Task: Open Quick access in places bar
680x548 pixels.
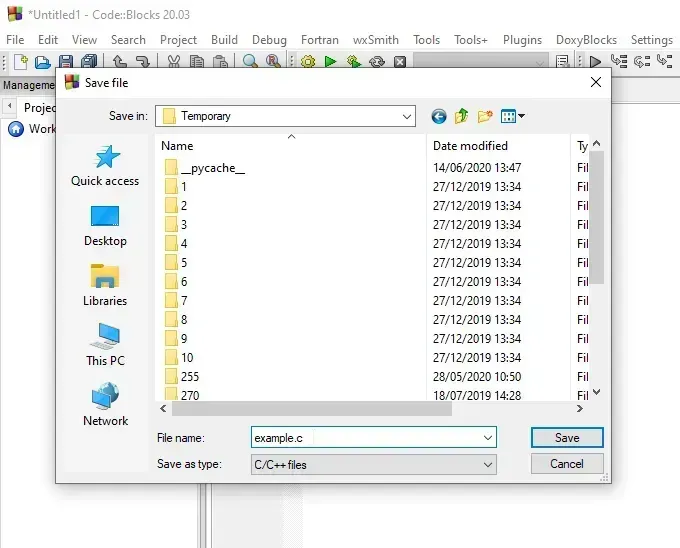Action: tap(105, 166)
